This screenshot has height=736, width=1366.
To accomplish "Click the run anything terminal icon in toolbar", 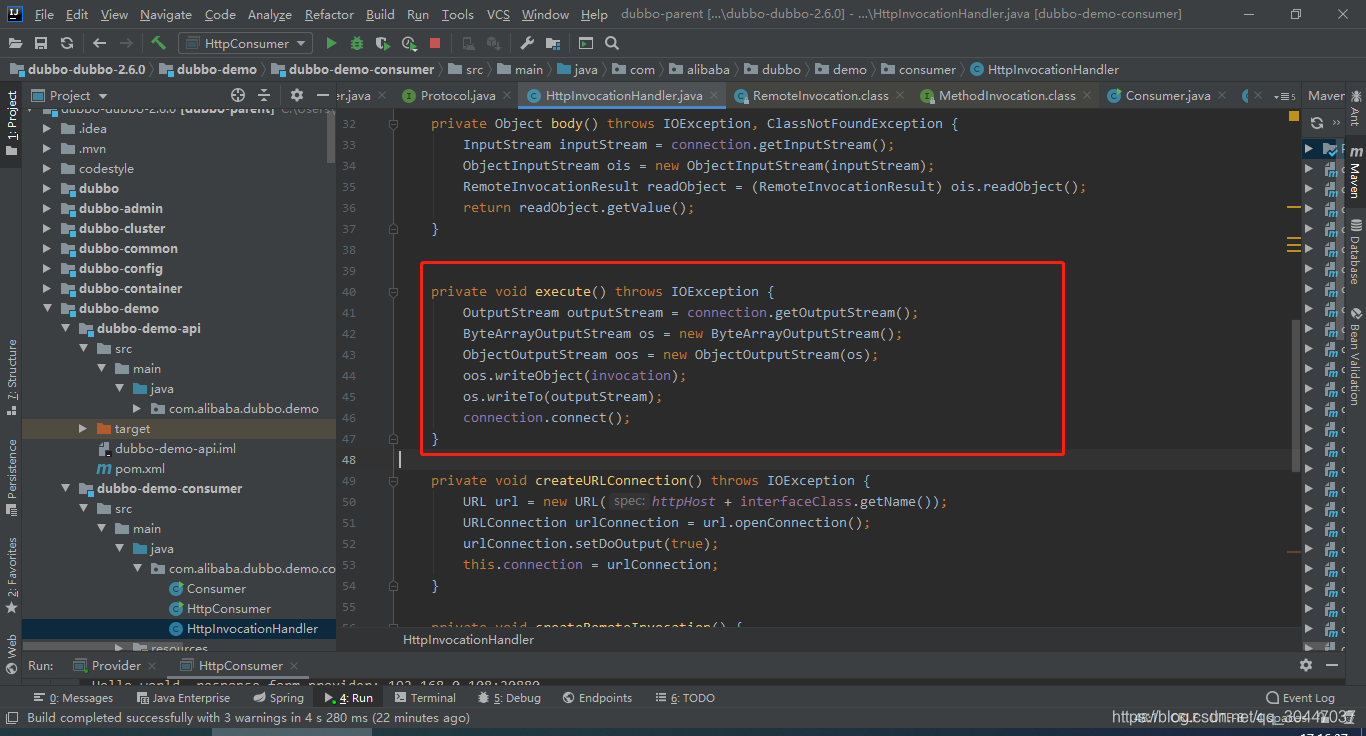I will [586, 43].
